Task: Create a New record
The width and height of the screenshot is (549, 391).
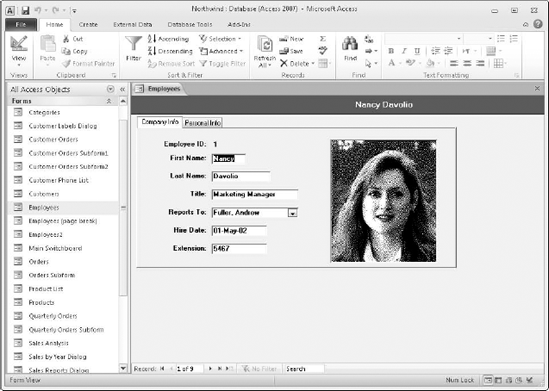Action: tap(291, 39)
